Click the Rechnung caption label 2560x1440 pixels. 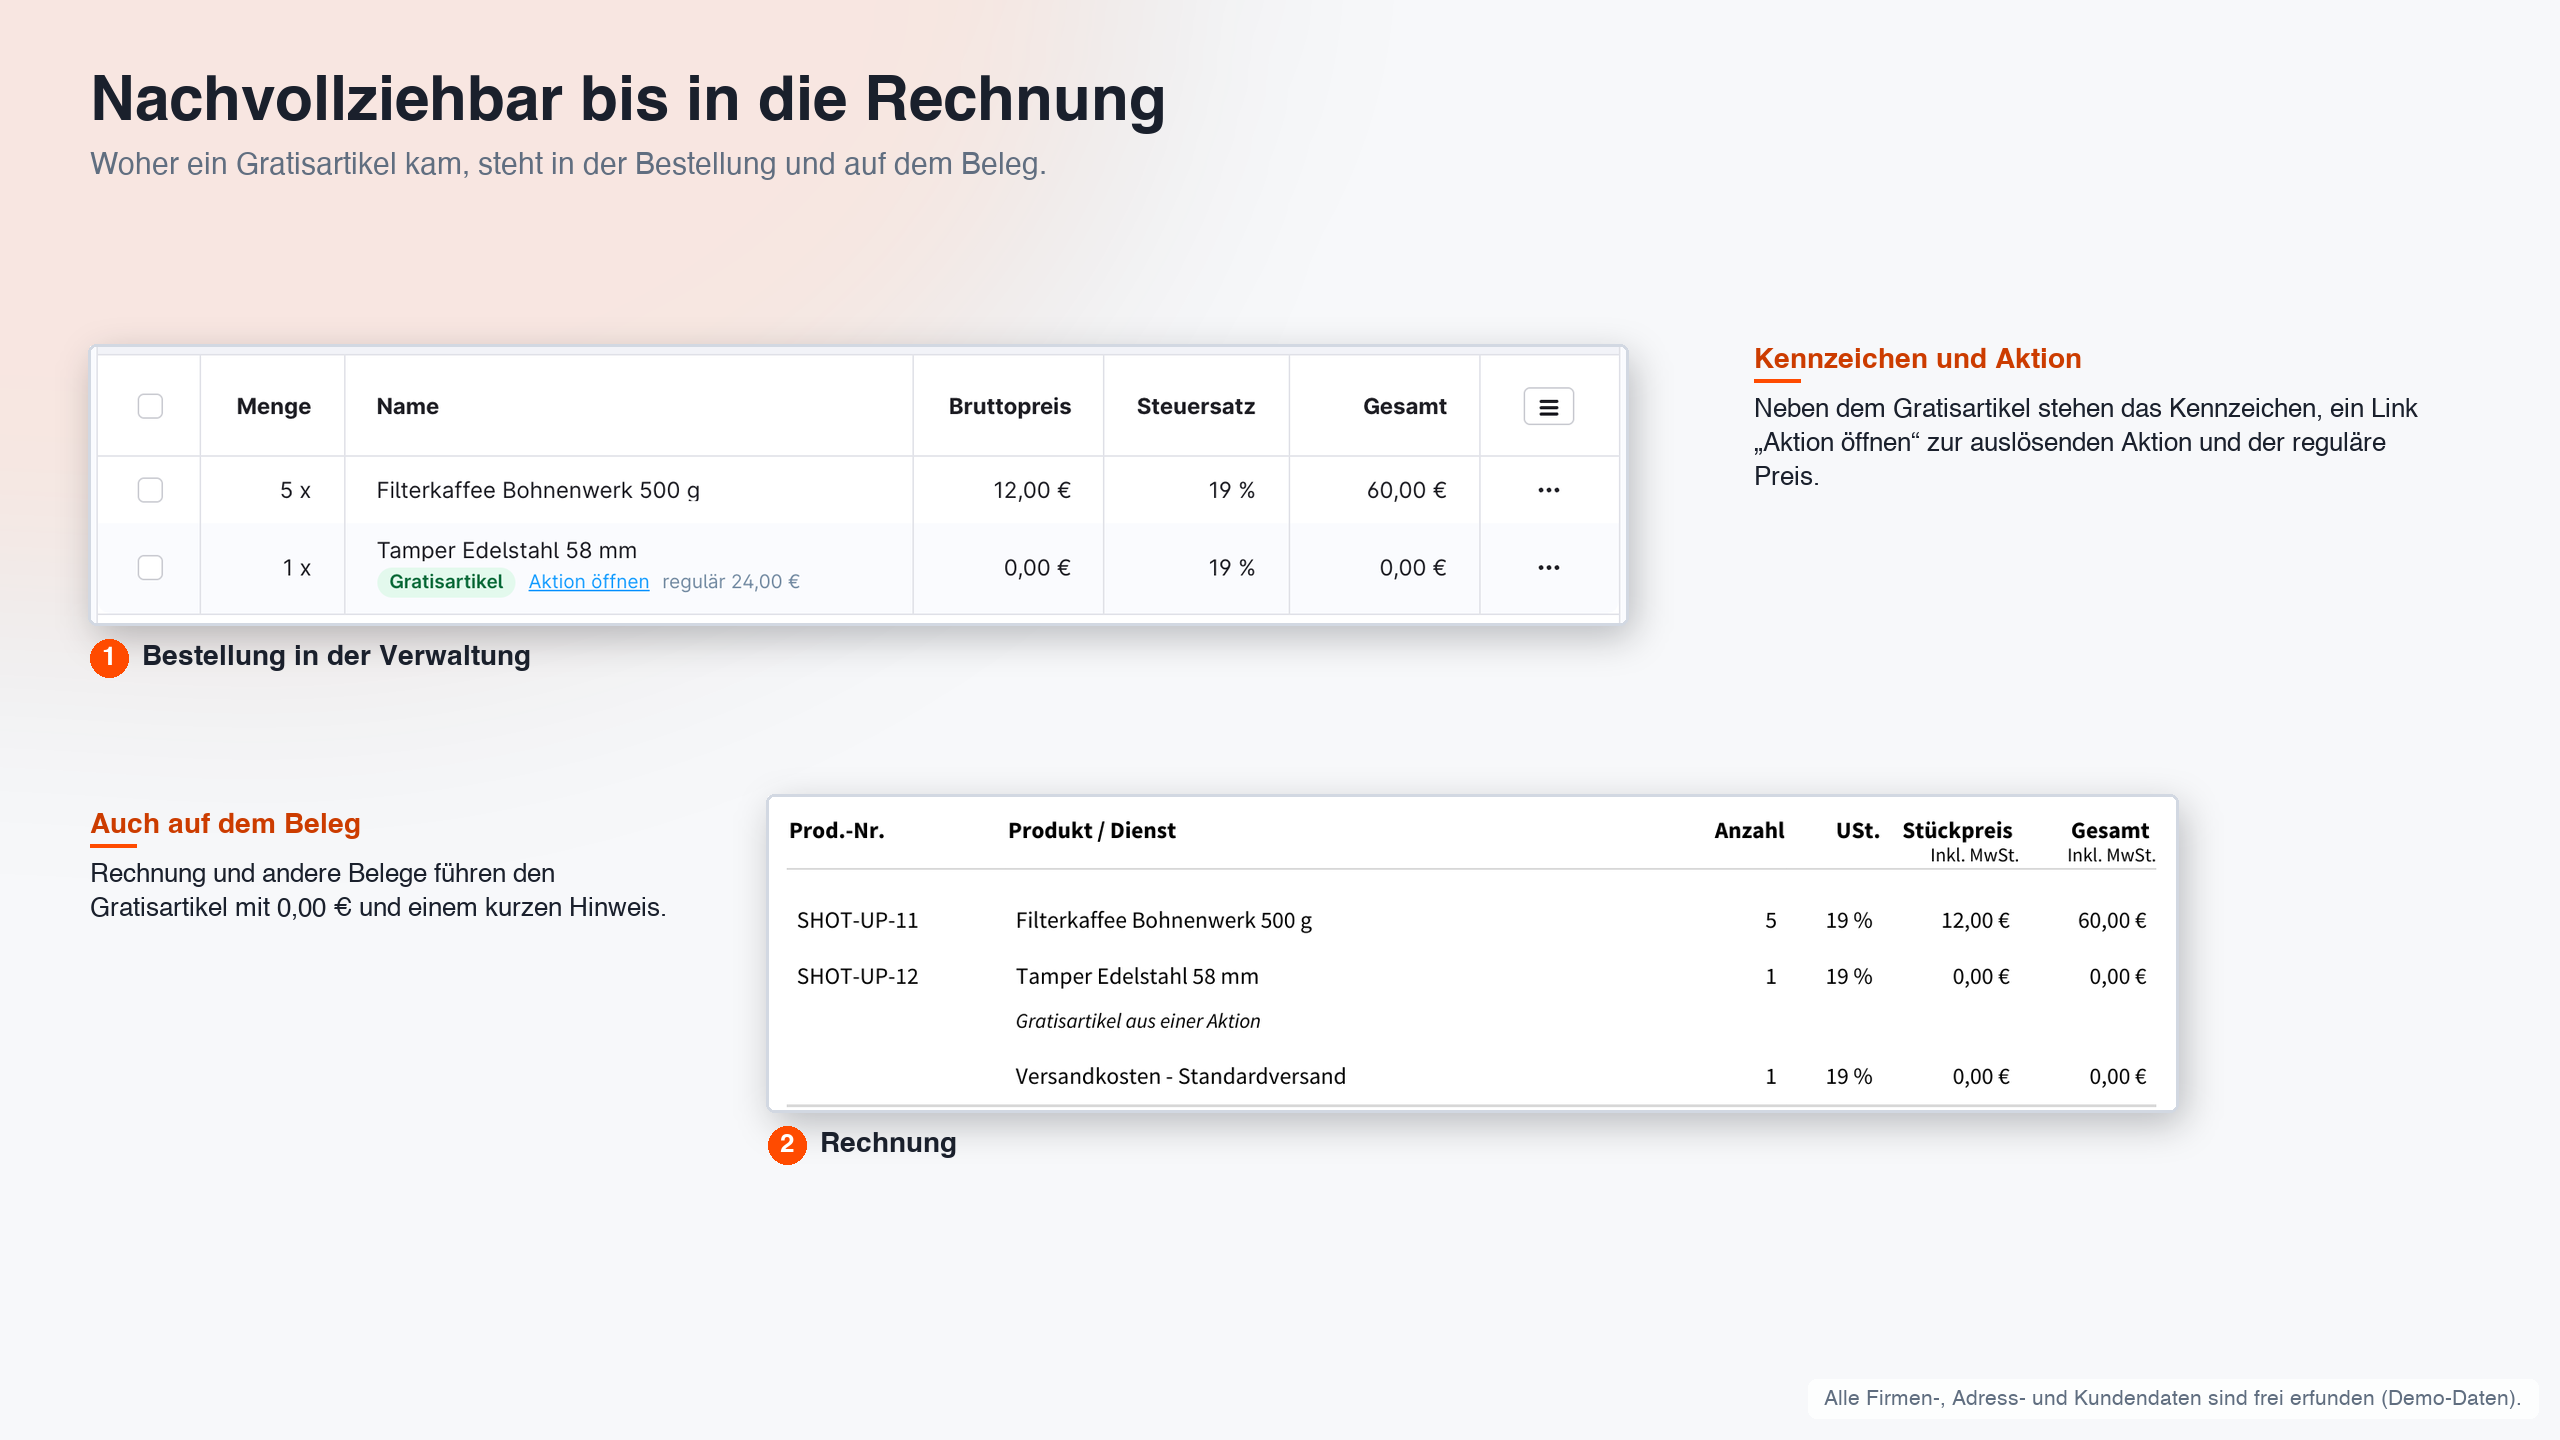(x=888, y=1143)
